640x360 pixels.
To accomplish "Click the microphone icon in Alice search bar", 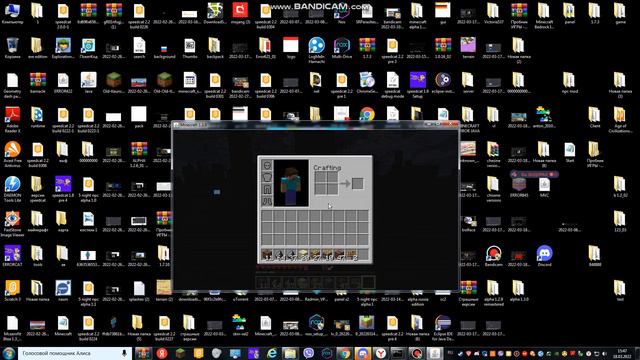I will click(x=124, y=353).
